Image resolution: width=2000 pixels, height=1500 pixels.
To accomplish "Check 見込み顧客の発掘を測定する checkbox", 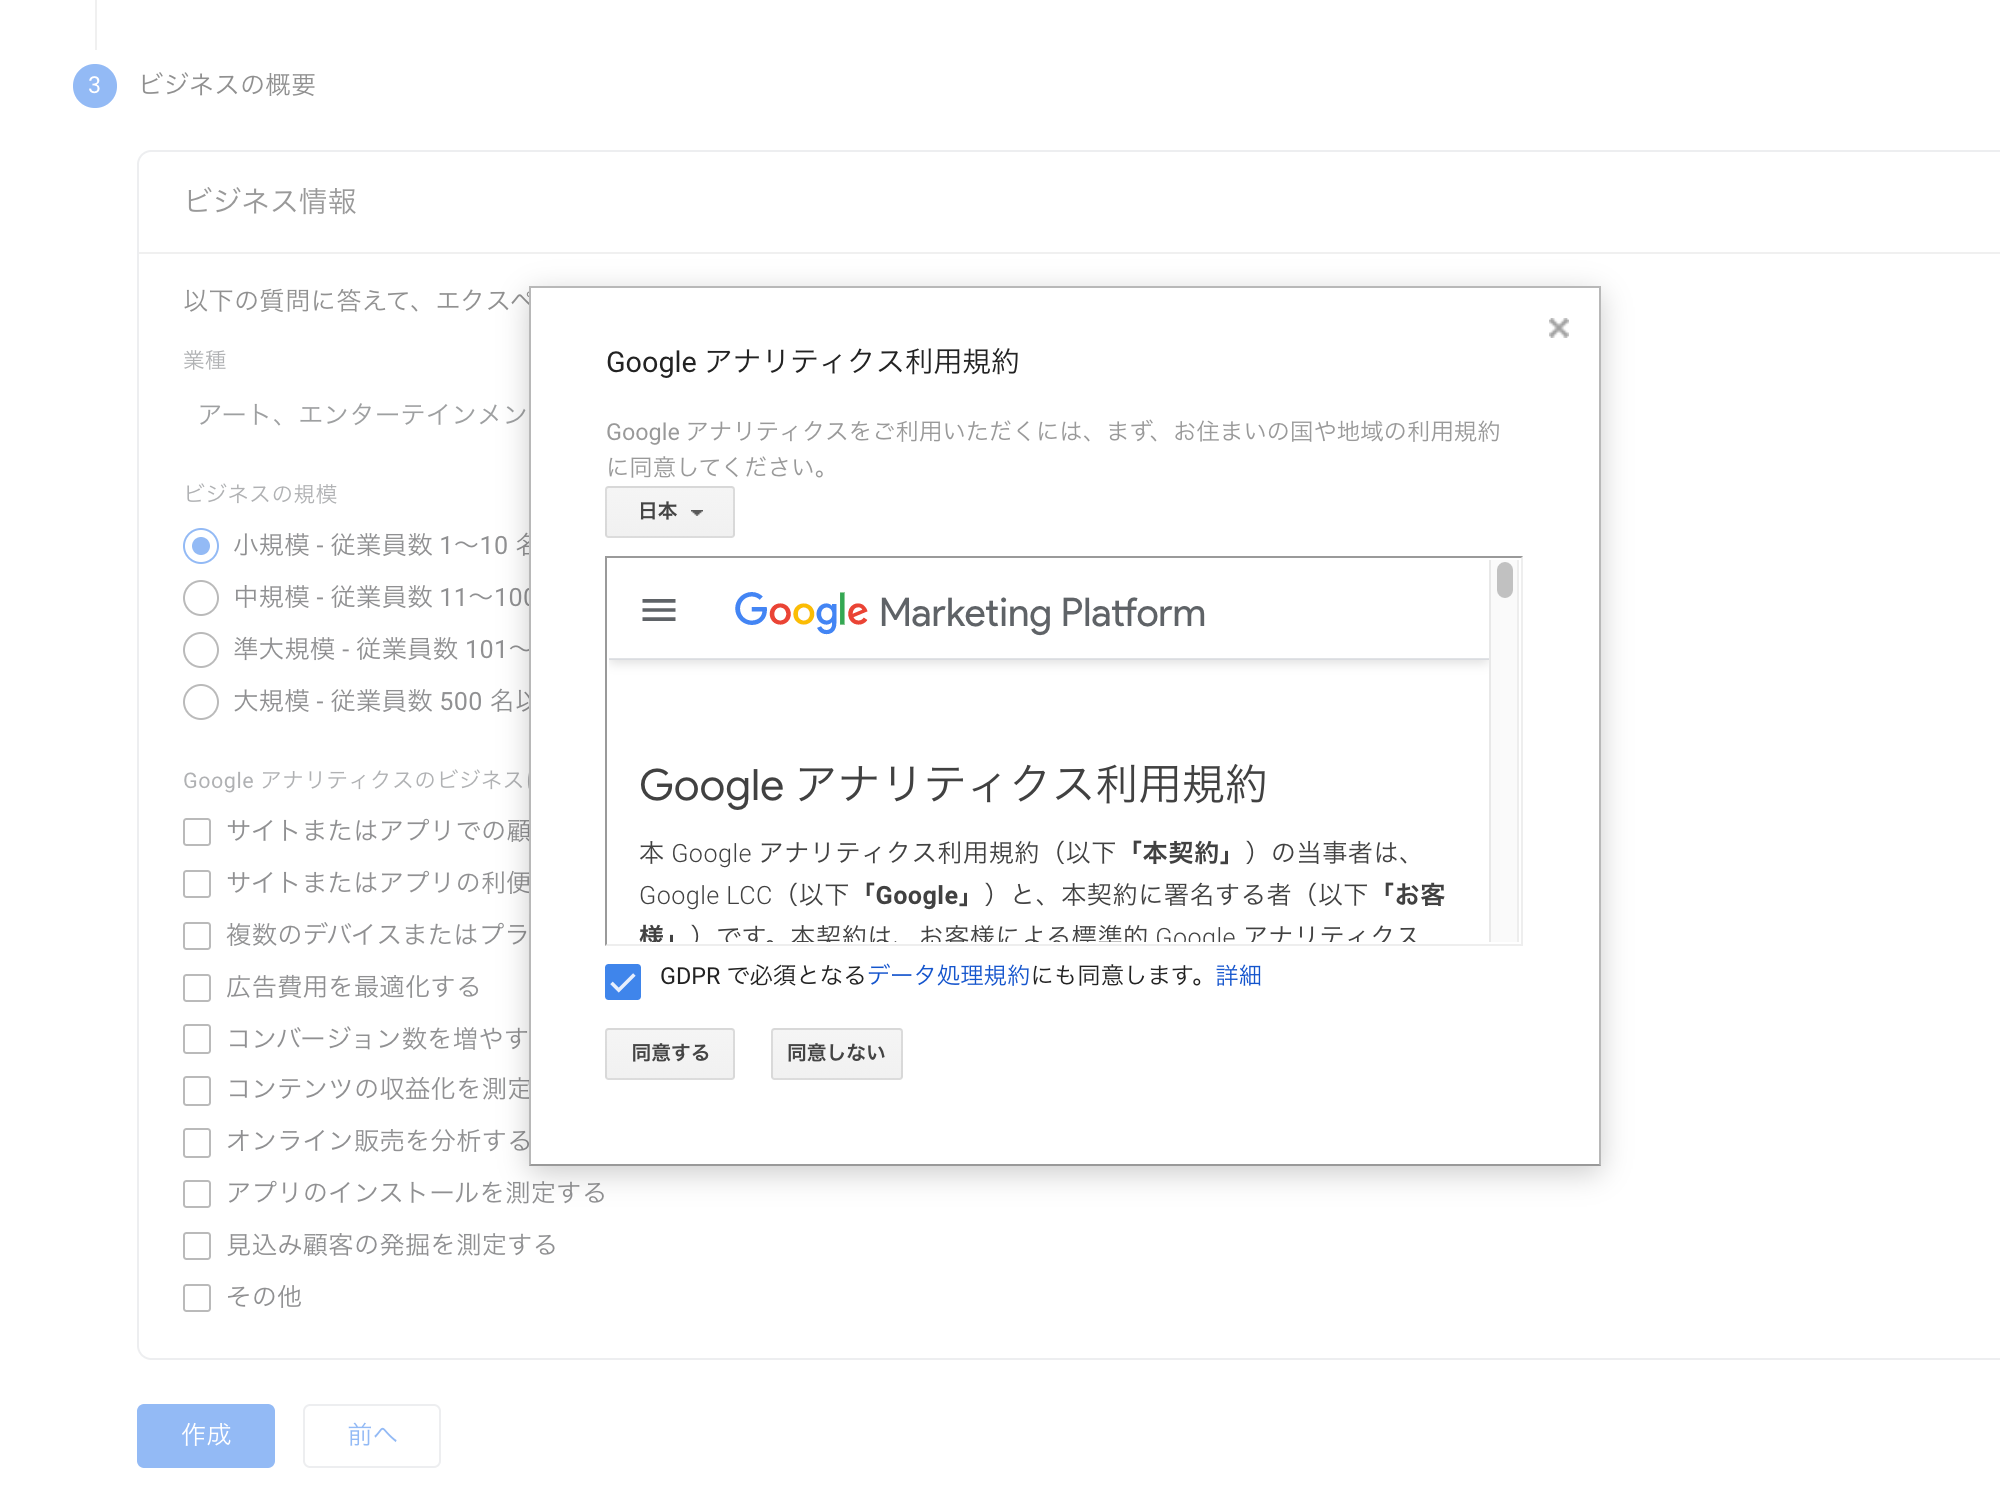I will pyautogui.click(x=197, y=1246).
